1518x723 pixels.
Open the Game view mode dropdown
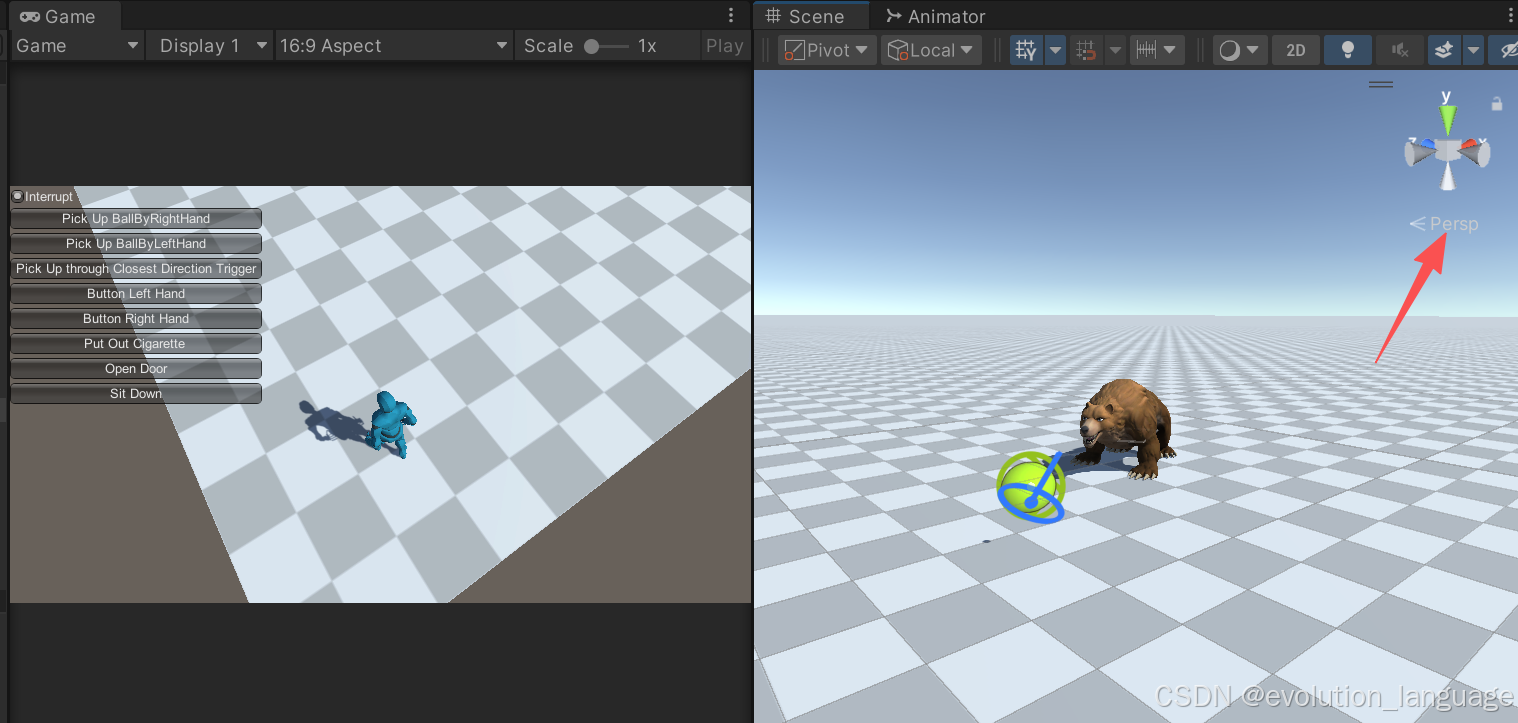[77, 46]
